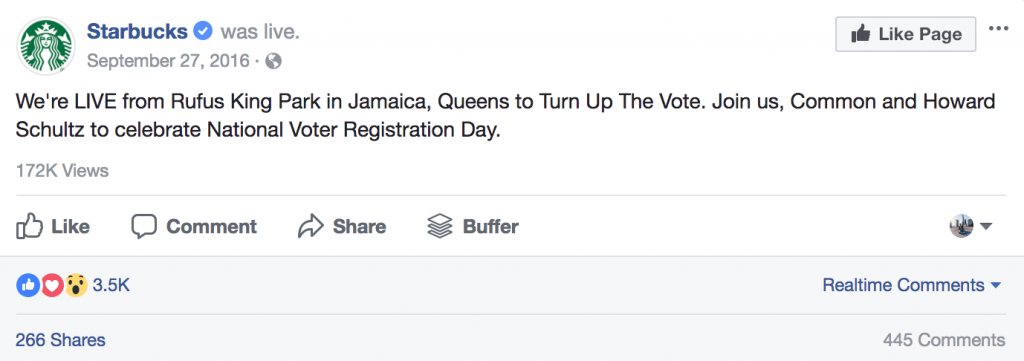This screenshot has height=361, width=1024.
Task: Click the Comment speech-bubble icon
Action: [x=144, y=227]
